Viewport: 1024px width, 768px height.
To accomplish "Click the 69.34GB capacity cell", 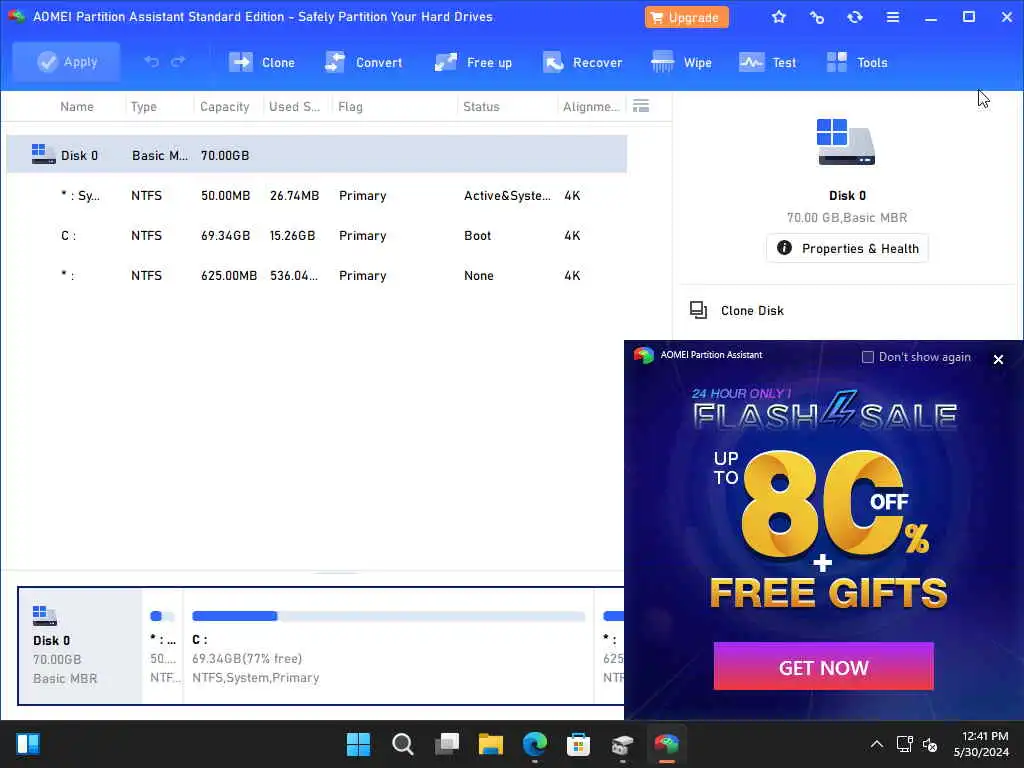I will 225,235.
